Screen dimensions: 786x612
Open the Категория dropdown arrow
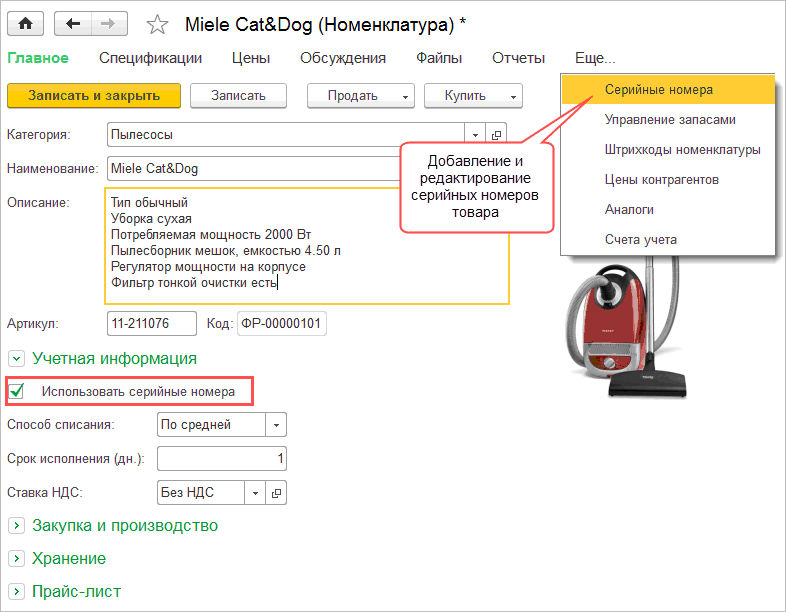tap(475, 135)
